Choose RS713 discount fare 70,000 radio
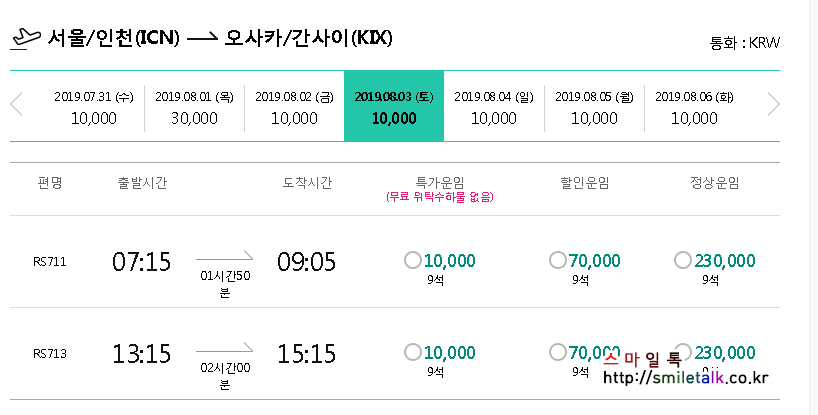Viewport: 818px width, 415px height. click(558, 352)
